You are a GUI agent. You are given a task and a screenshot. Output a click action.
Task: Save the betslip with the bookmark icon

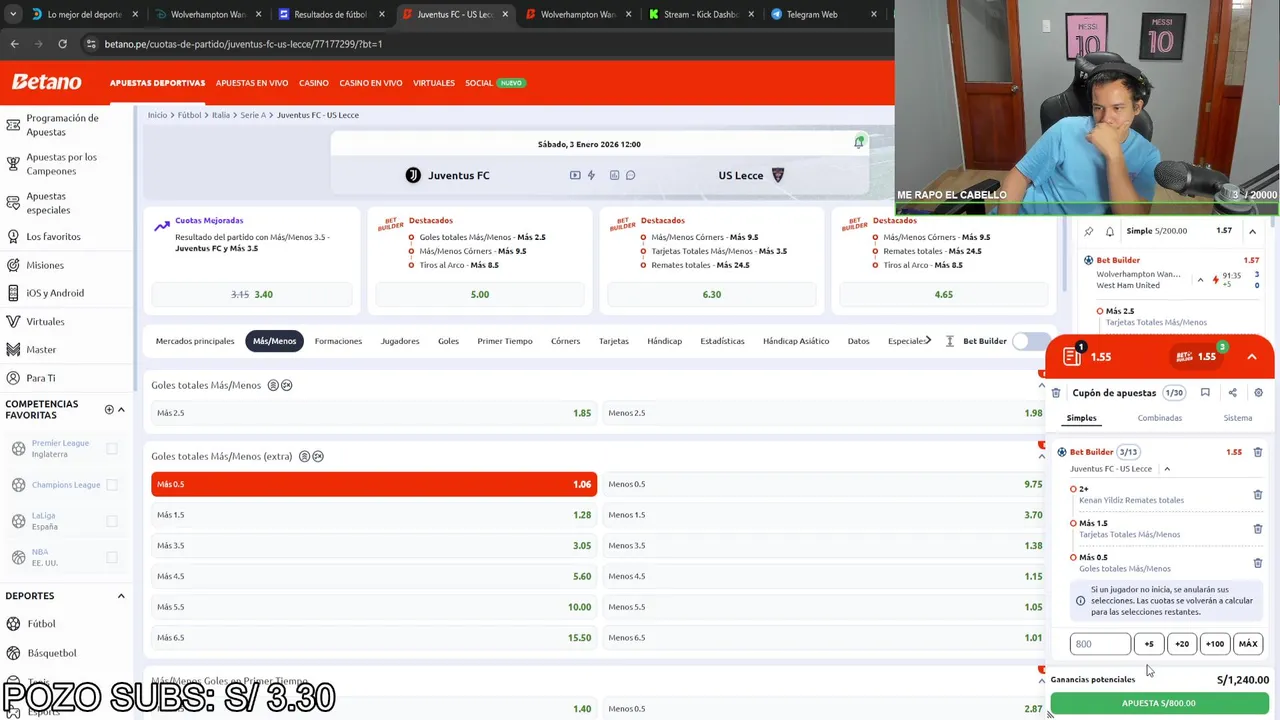click(x=1205, y=393)
